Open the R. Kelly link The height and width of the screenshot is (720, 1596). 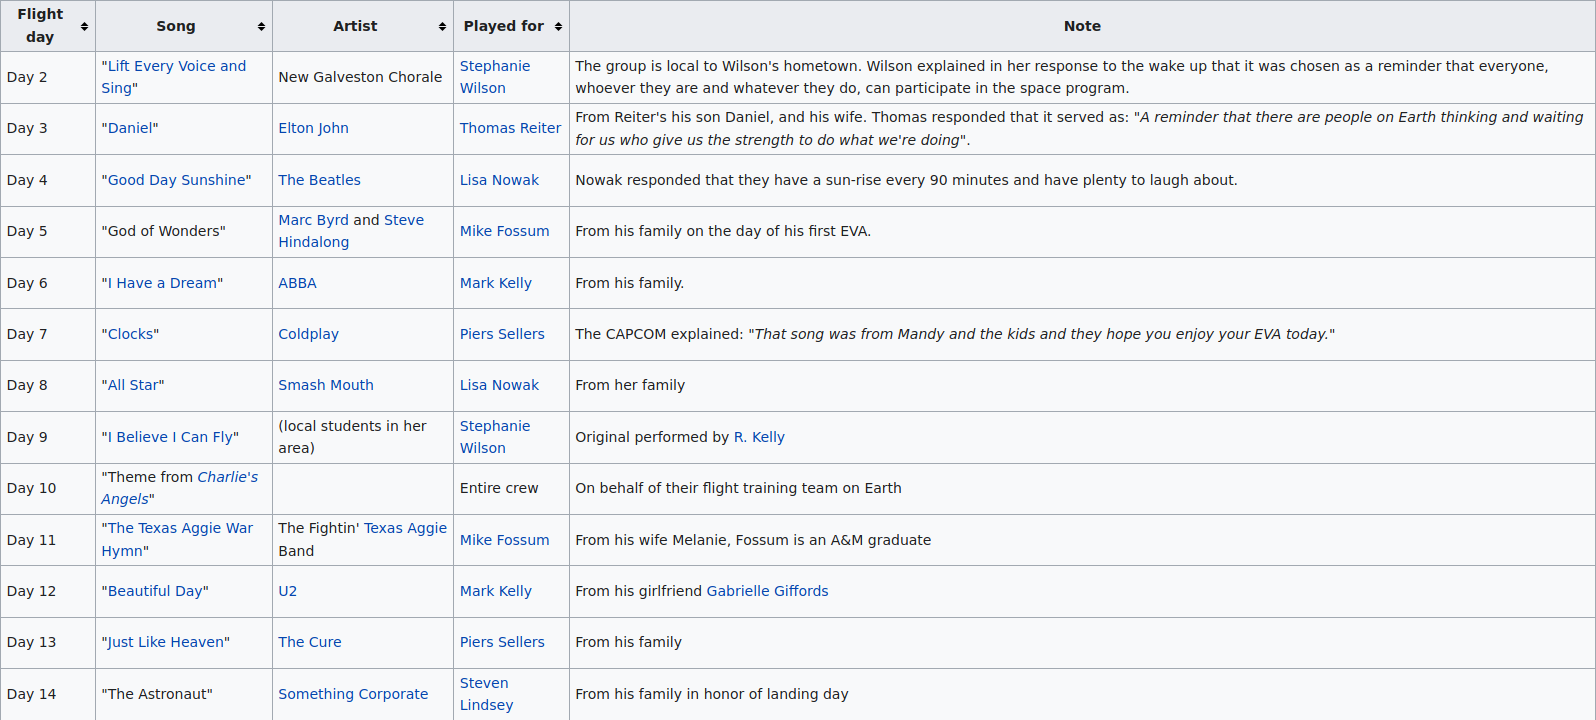click(x=759, y=437)
